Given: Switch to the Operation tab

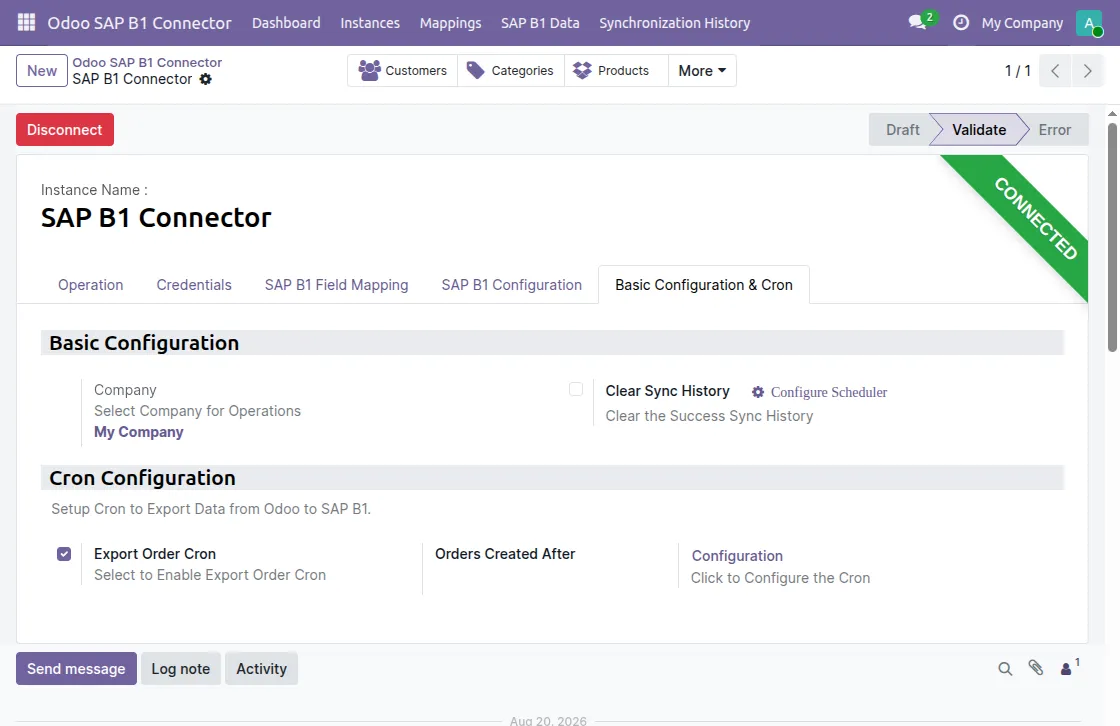Looking at the screenshot, I should click(x=91, y=285).
